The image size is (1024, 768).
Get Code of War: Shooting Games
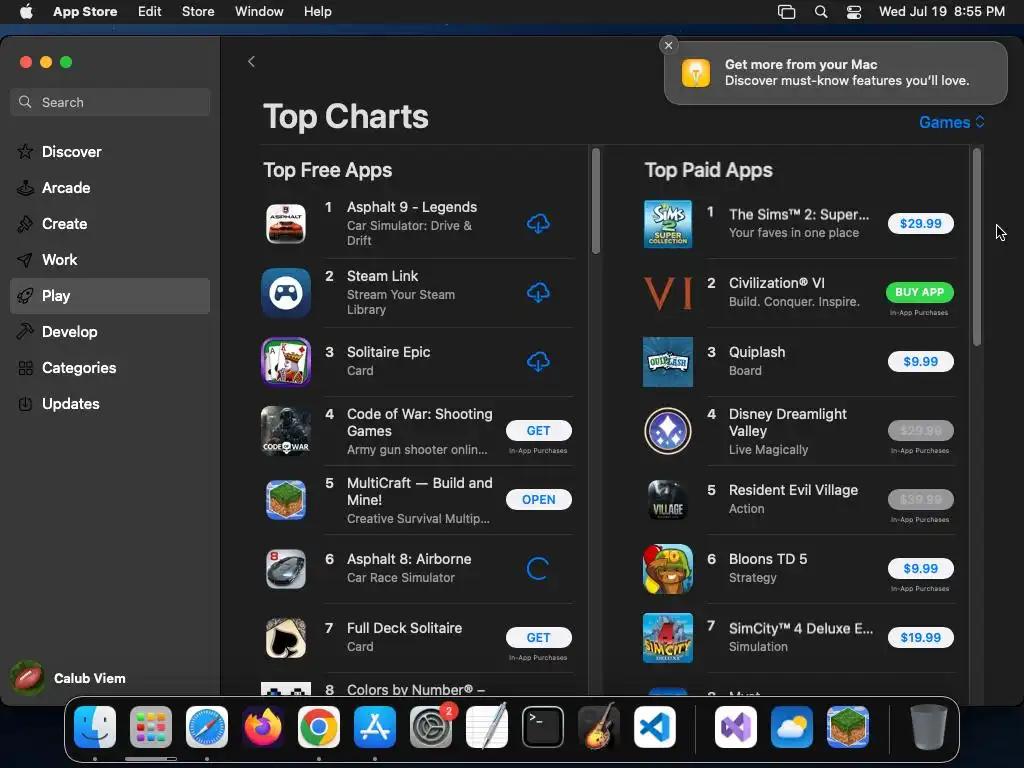coord(539,430)
